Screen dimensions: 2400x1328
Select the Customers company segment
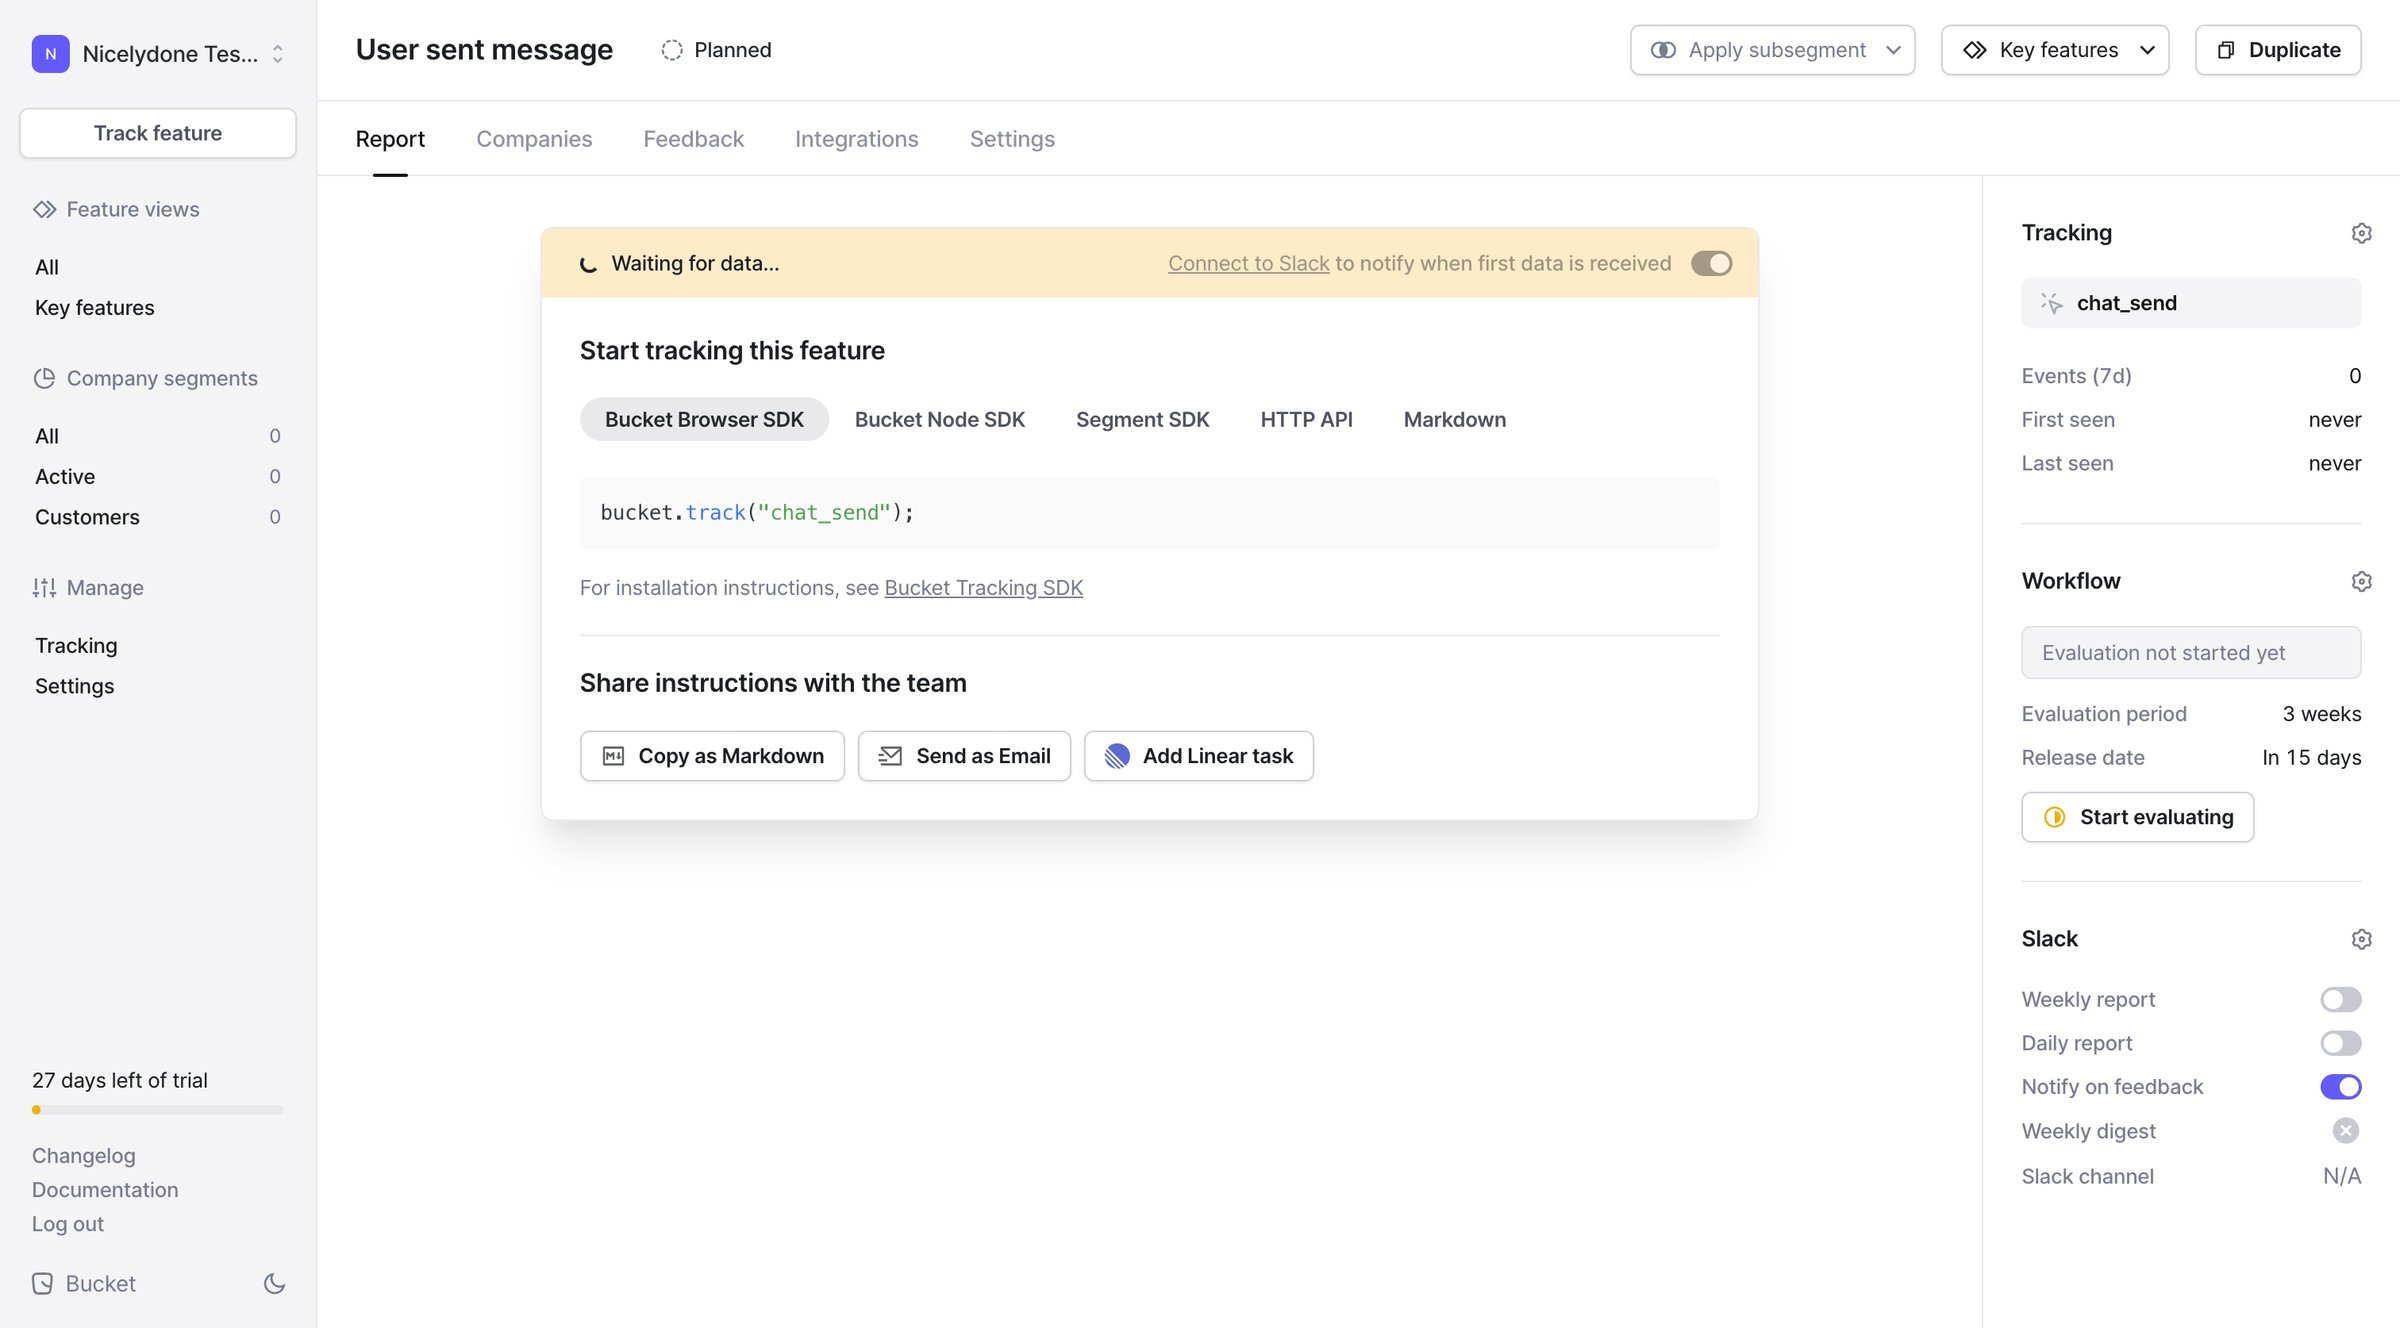(158, 517)
